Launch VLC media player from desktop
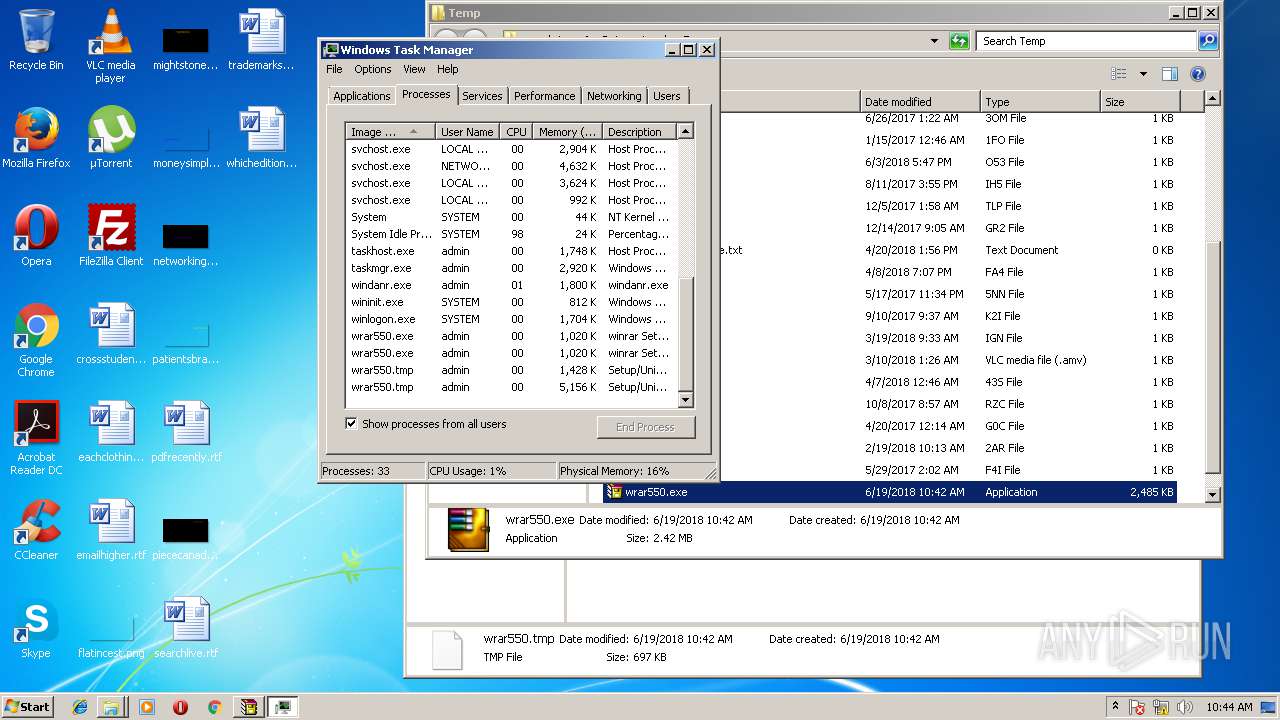Viewport: 1280px width, 720px height. pos(110,46)
